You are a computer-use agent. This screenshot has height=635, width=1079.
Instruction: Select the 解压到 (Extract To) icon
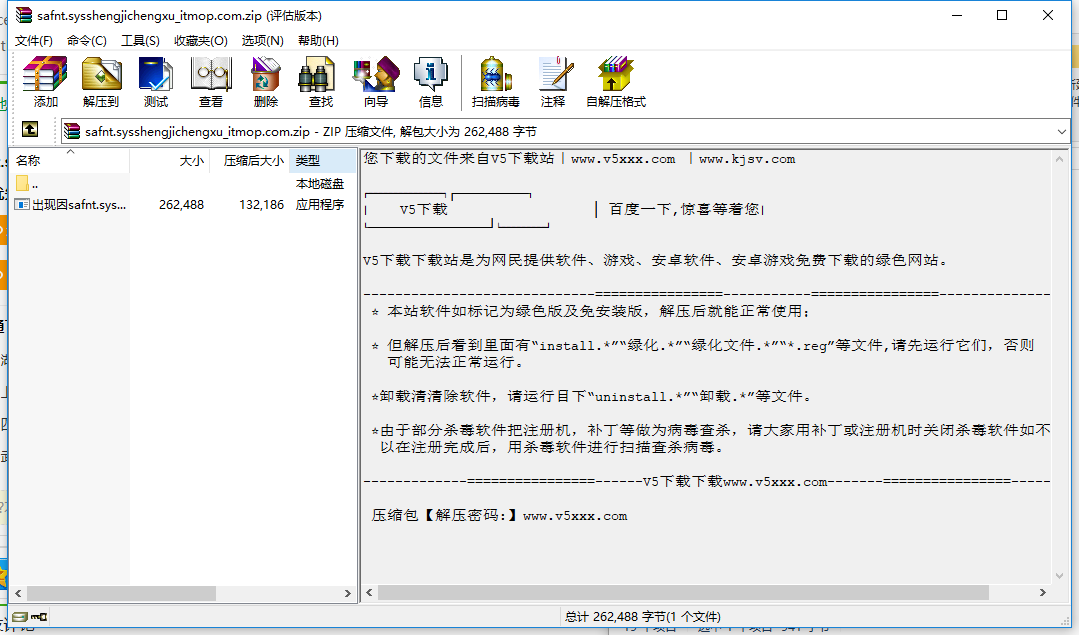[100, 80]
